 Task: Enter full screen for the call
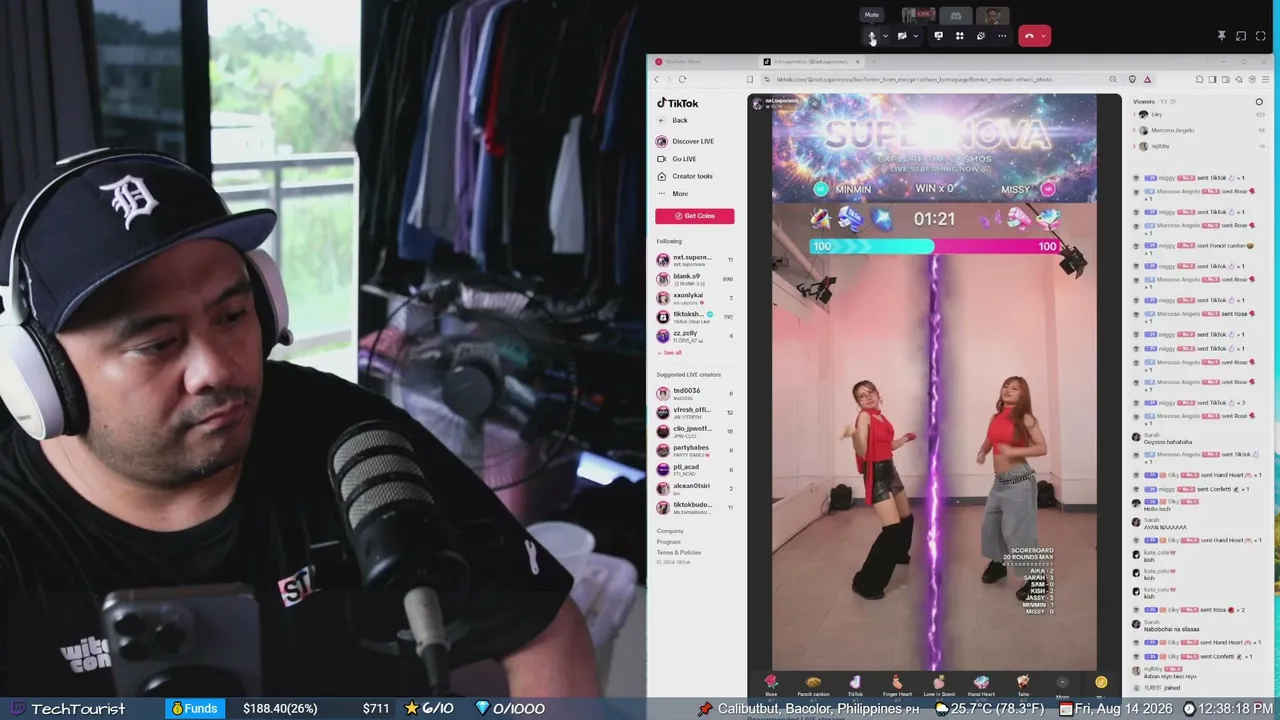coord(1260,36)
